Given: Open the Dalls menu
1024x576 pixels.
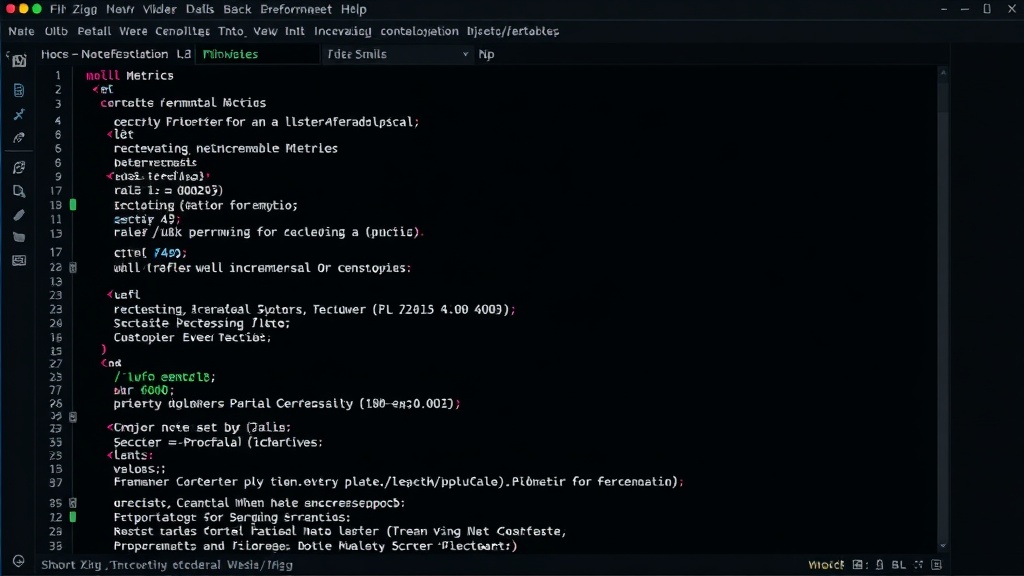Looking at the screenshot, I should [200, 9].
